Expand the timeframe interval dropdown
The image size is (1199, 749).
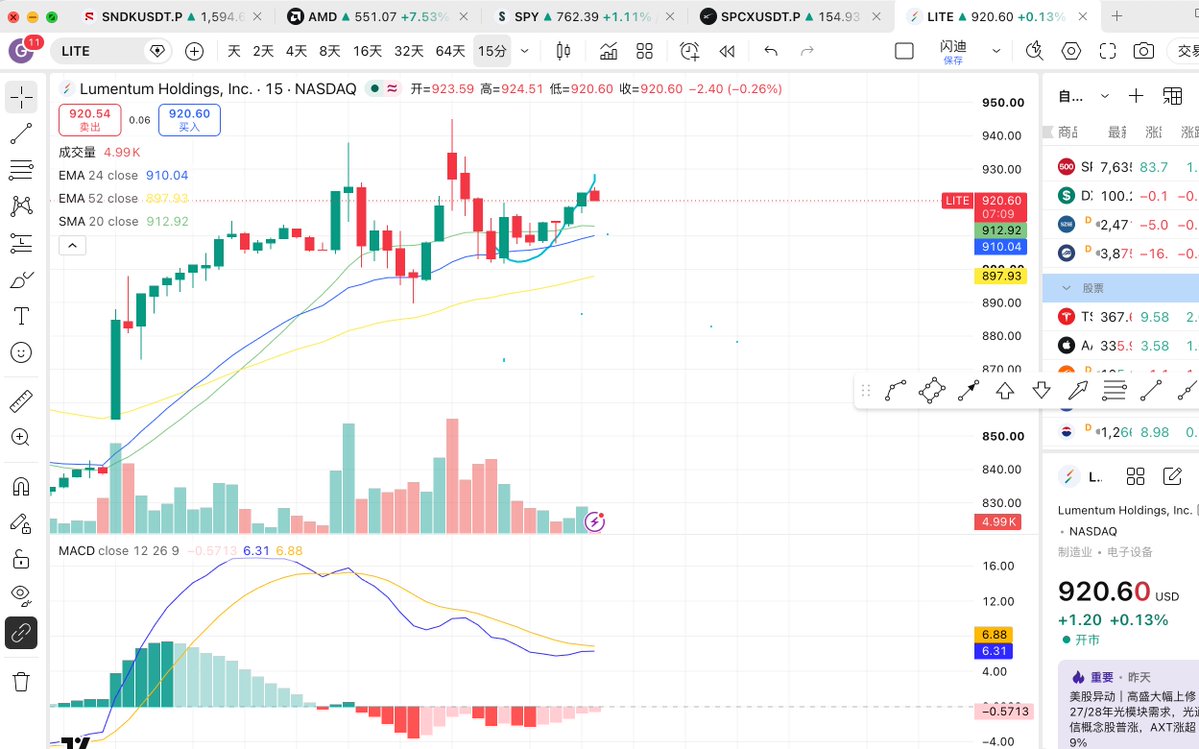click(525, 51)
